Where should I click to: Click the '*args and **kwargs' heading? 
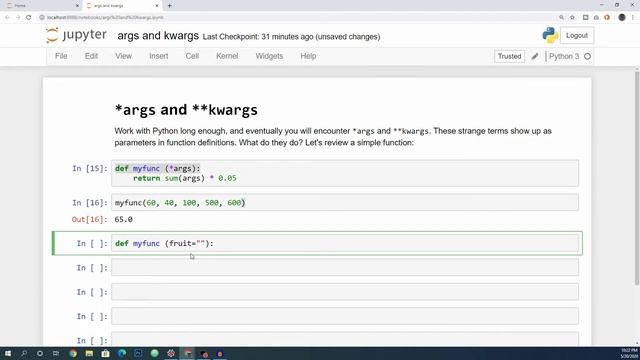(186, 110)
